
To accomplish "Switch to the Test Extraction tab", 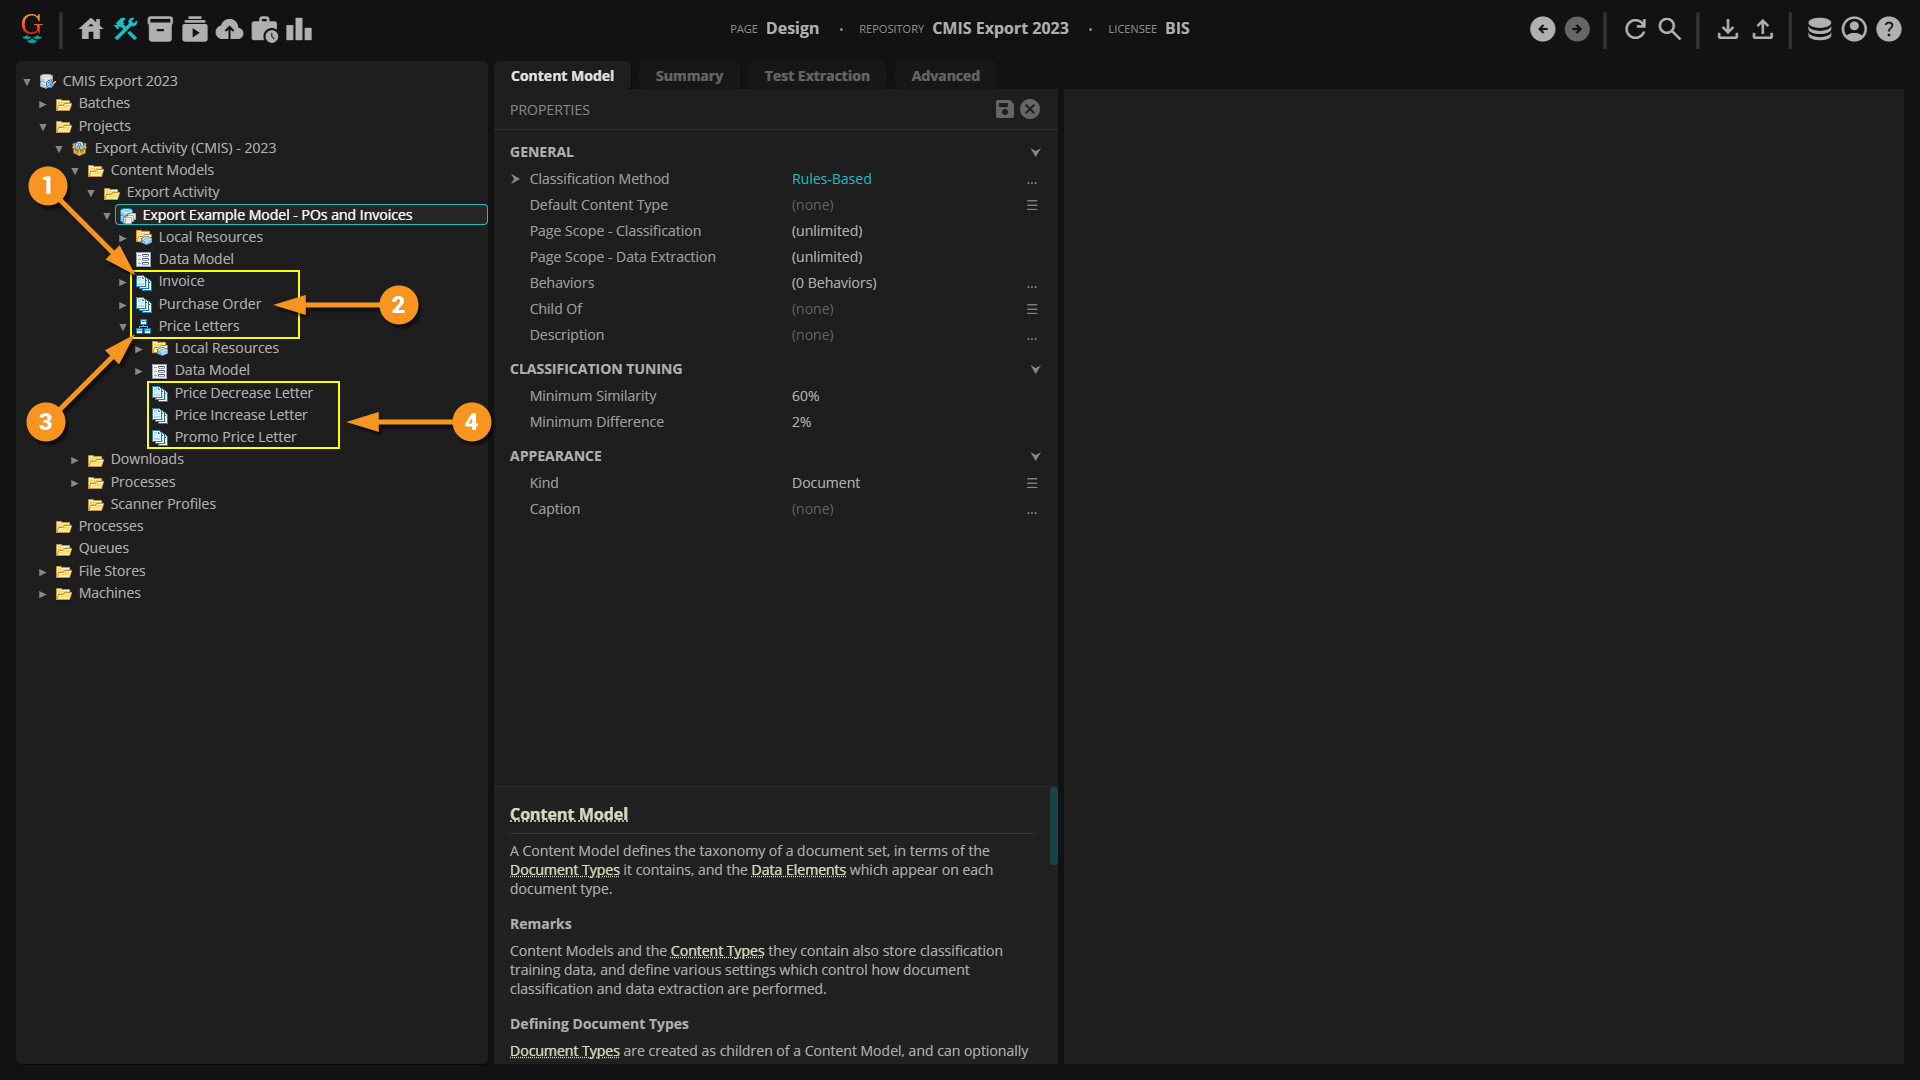I will click(x=816, y=76).
